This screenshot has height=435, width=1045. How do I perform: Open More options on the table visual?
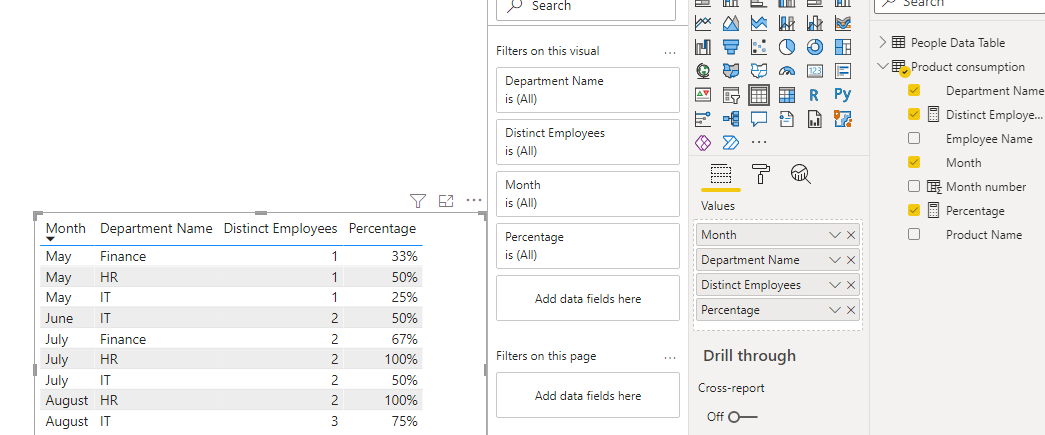click(x=474, y=201)
